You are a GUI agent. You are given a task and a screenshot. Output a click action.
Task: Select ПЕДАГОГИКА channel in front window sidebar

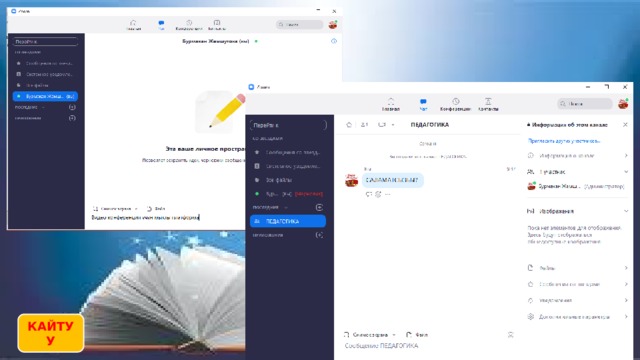(288, 221)
